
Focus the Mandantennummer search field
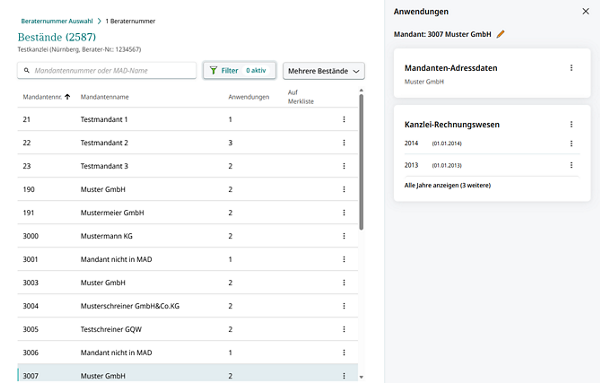[107, 70]
